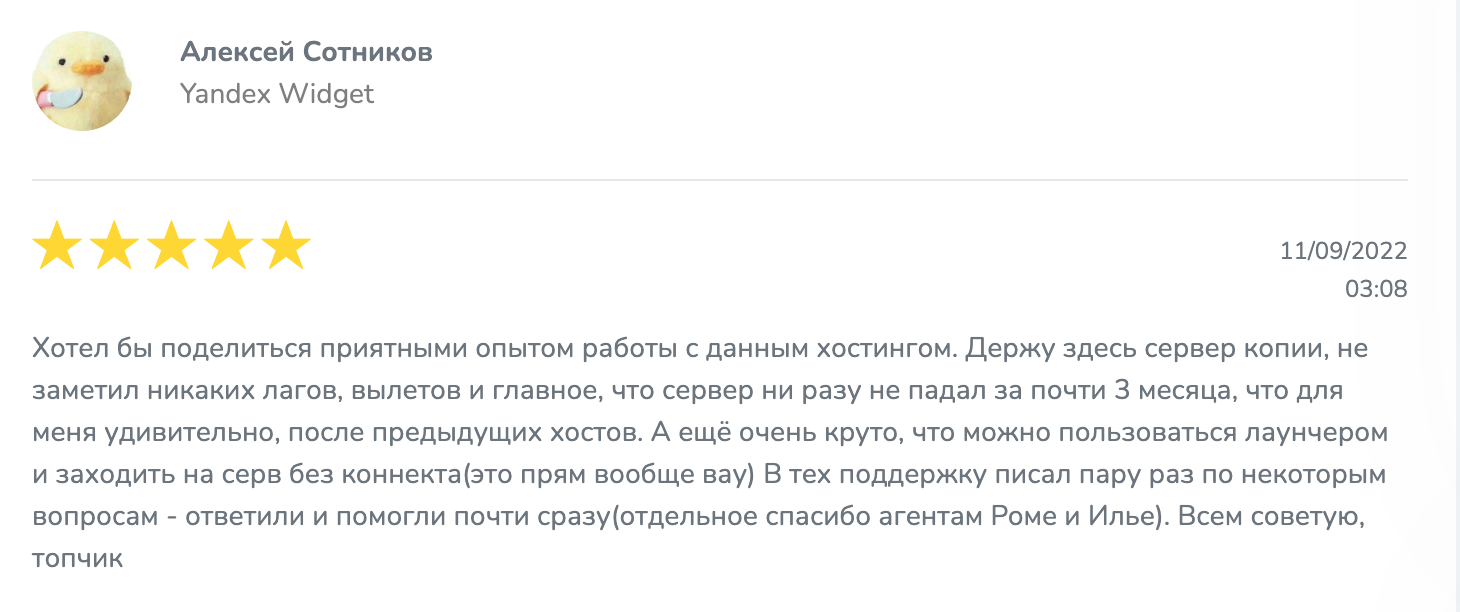Select the fourth rating star
Image resolution: width=1460 pixels, height=612 pixels.
pos(229,247)
